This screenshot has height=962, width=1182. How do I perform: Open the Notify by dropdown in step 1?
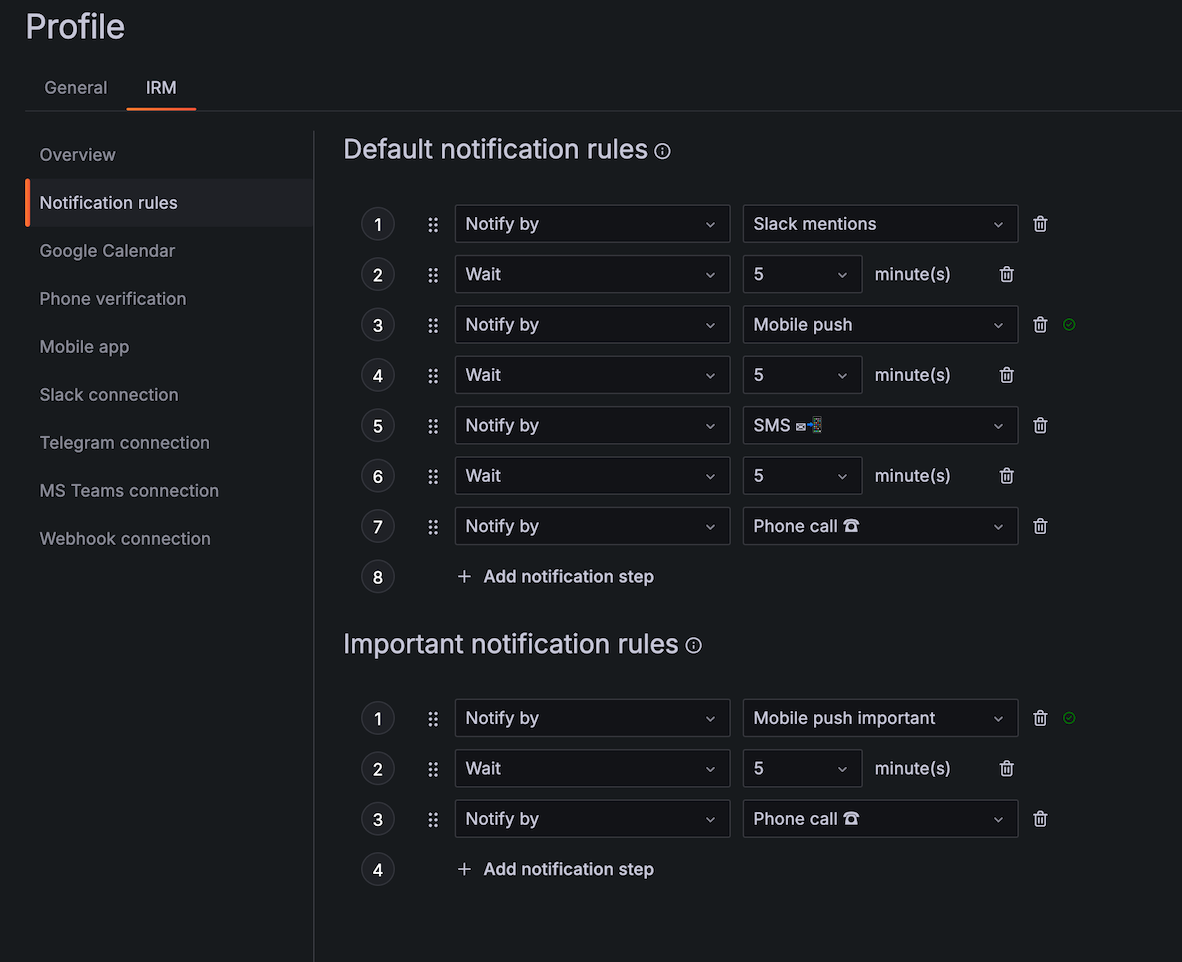(x=592, y=224)
